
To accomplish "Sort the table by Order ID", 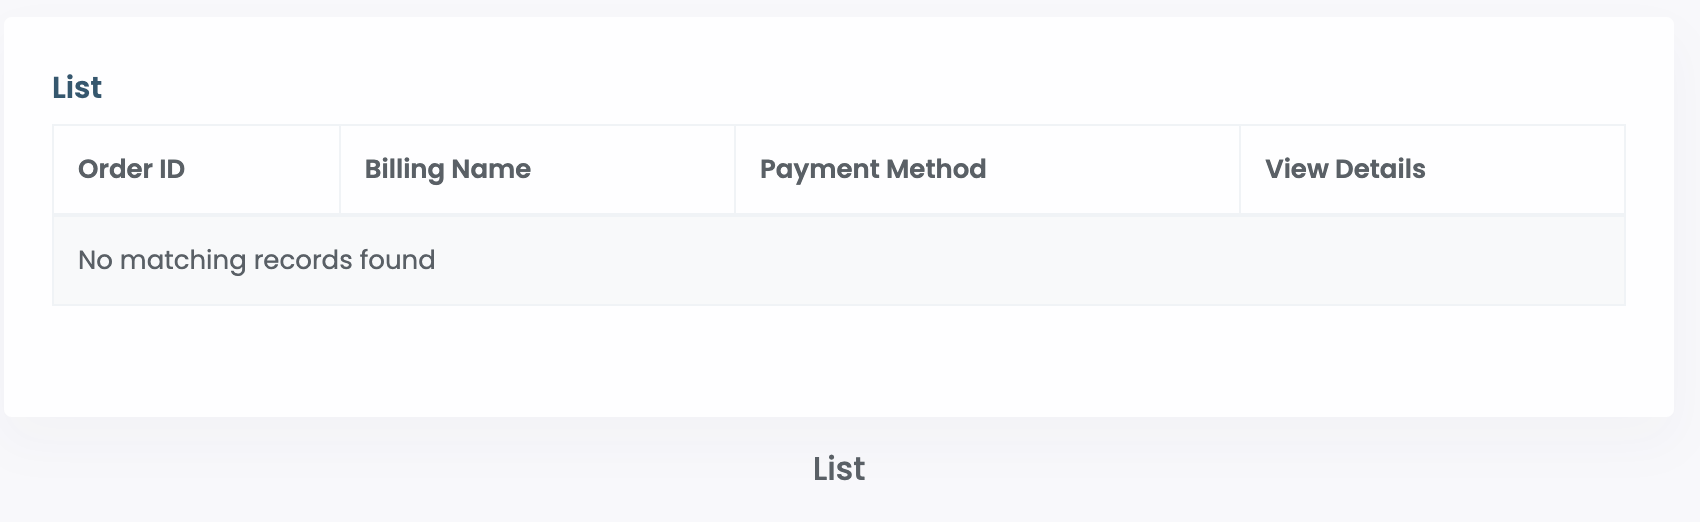I will click(x=131, y=169).
